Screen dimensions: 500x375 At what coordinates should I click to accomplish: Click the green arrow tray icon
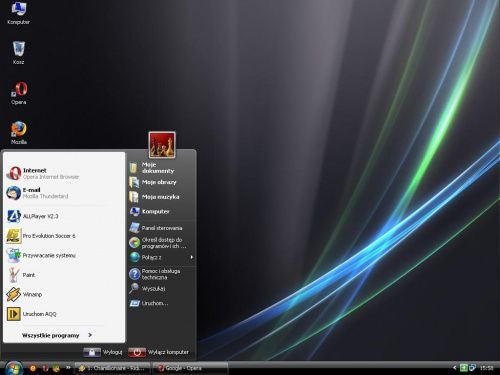coord(464,368)
